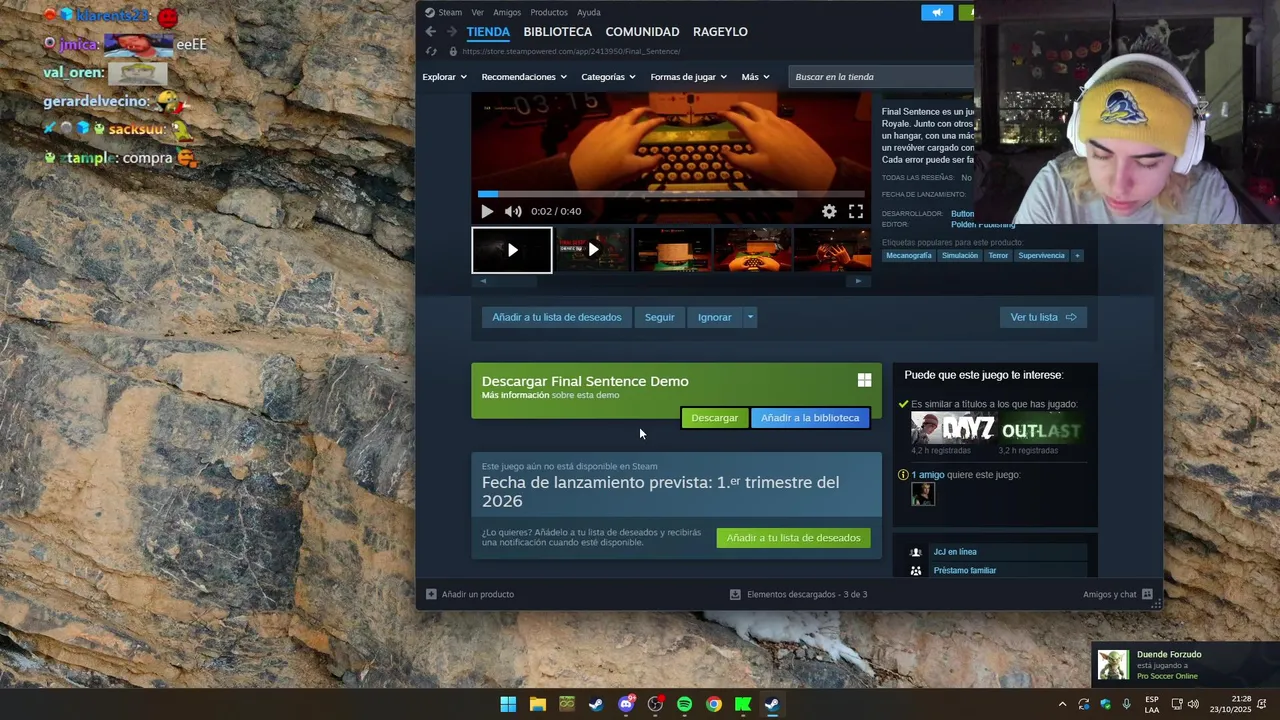Open the Ayuda menu

pyautogui.click(x=589, y=12)
